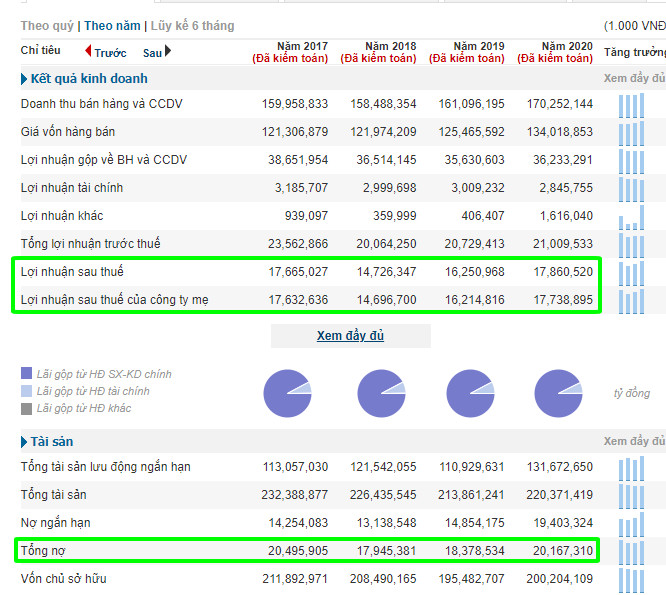Click the value 170,252,144
The image size is (666, 595).
tap(560, 104)
